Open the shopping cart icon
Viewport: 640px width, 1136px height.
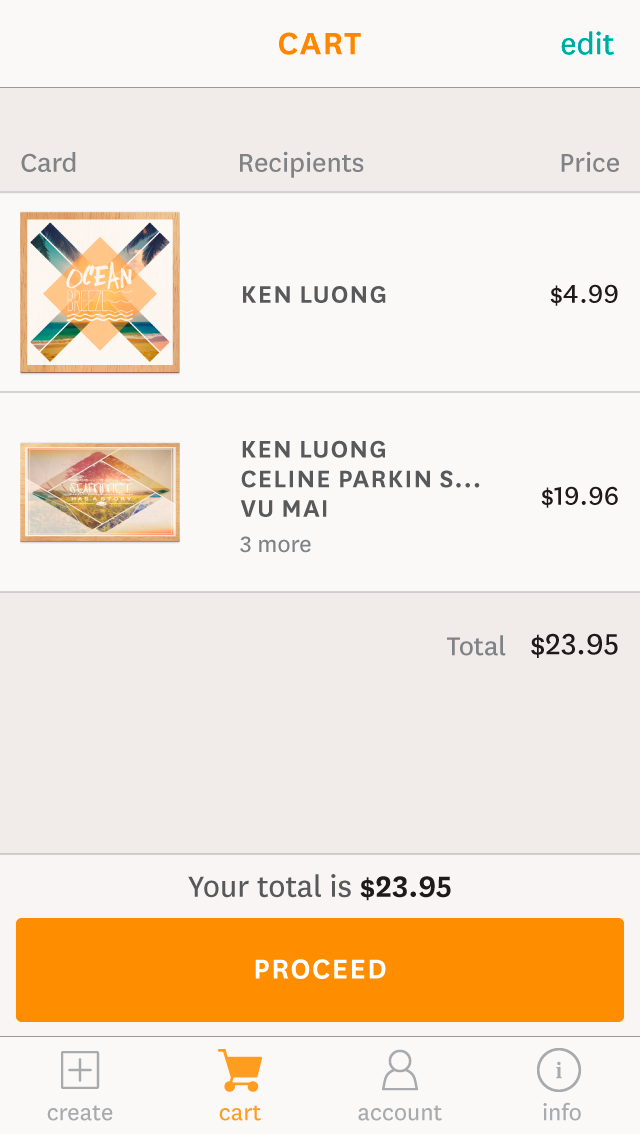pos(240,1070)
